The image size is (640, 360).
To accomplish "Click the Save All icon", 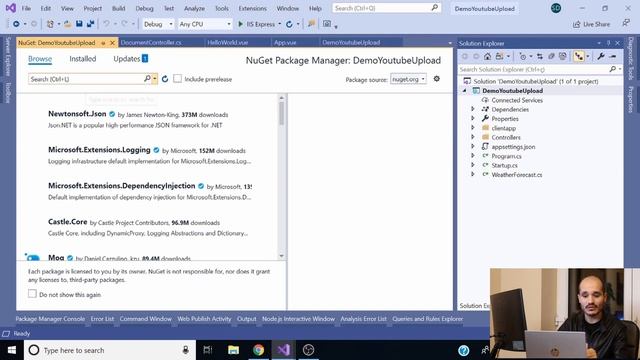I will [91, 24].
